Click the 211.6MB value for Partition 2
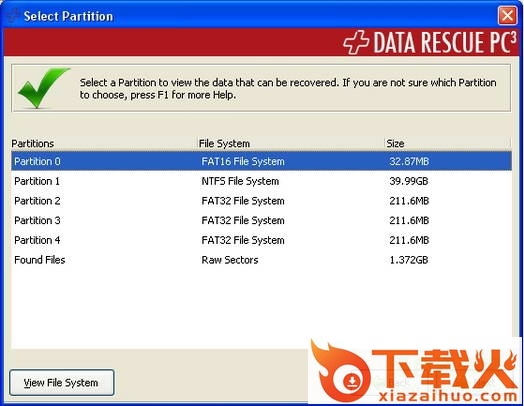The width and height of the screenshot is (524, 406). [409, 201]
